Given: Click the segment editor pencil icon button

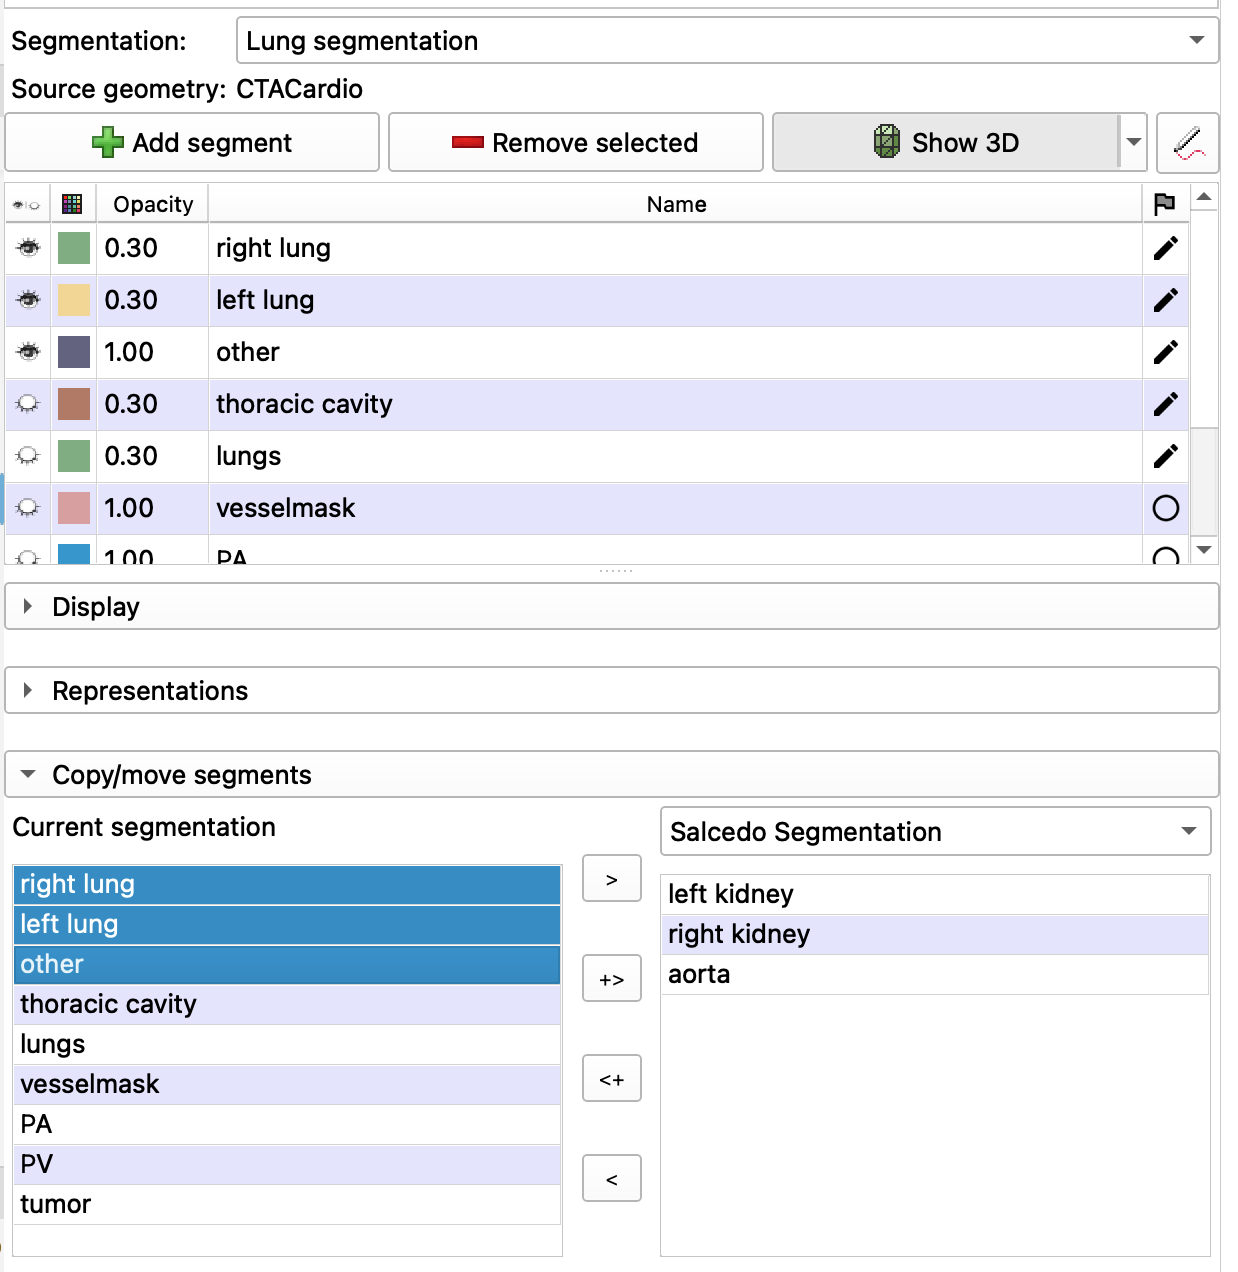Looking at the screenshot, I should coord(1188,142).
